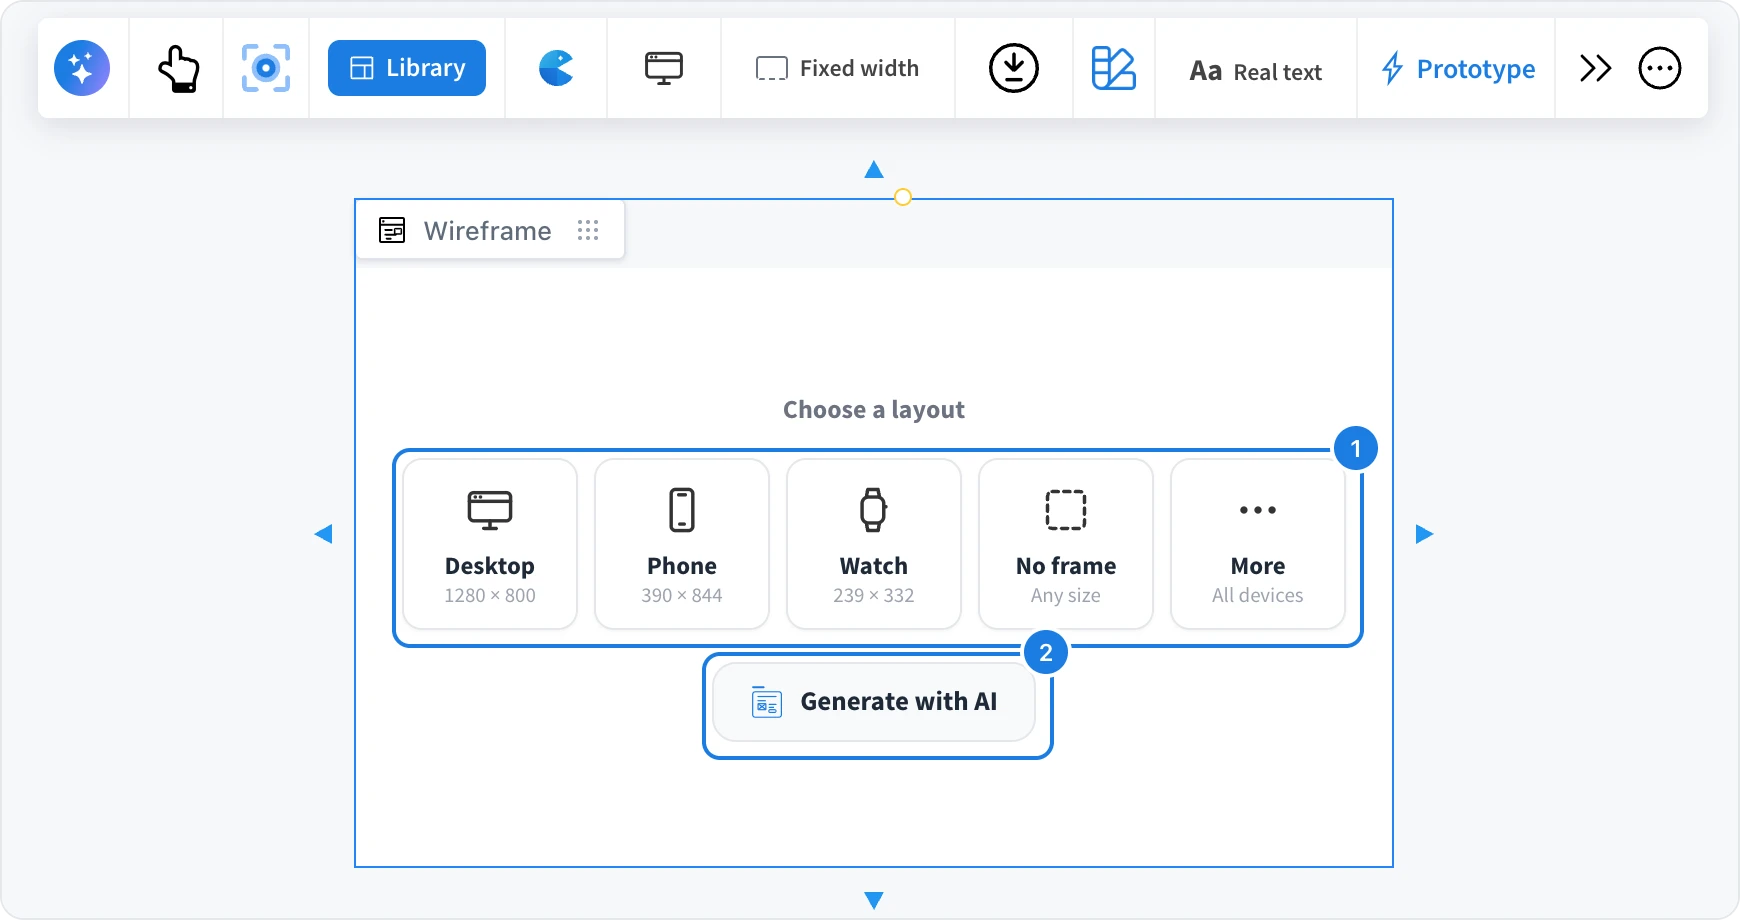Choose the desktop monitor icon in toolbar
Image resolution: width=1740 pixels, height=920 pixels.
click(x=664, y=68)
